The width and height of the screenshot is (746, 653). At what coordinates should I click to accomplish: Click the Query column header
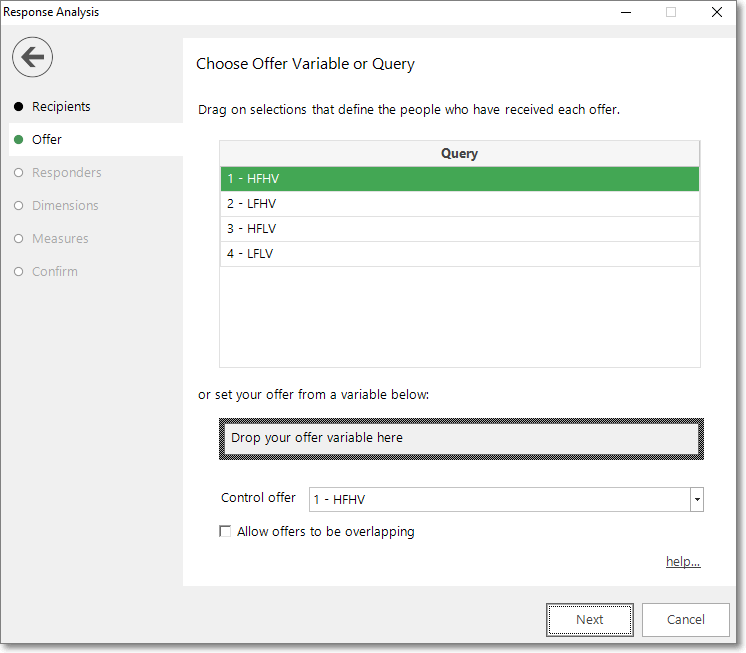click(x=460, y=154)
